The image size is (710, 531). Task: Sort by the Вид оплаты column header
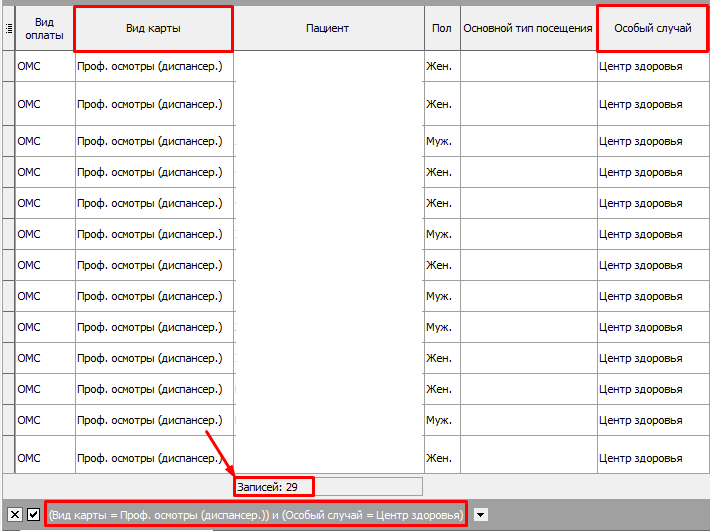[x=44, y=29]
